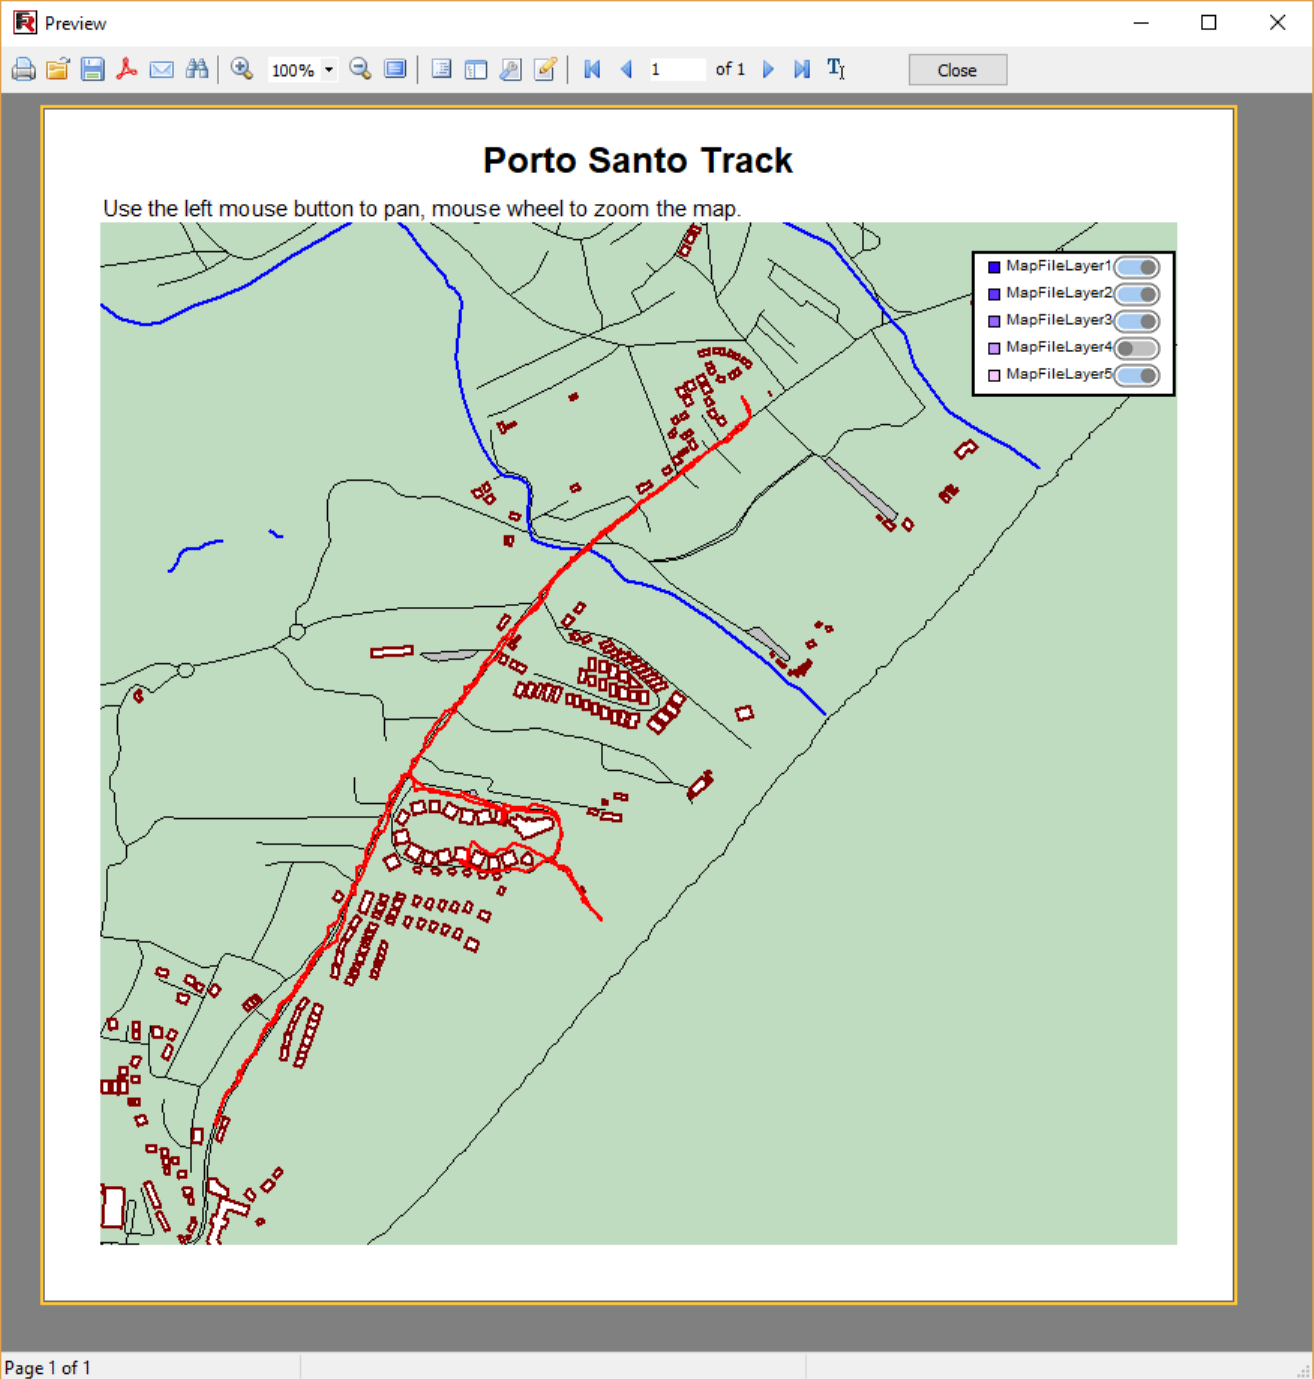Enable the MapFileLayer4 toggle switch
The width and height of the screenshot is (1314, 1379).
1137,348
